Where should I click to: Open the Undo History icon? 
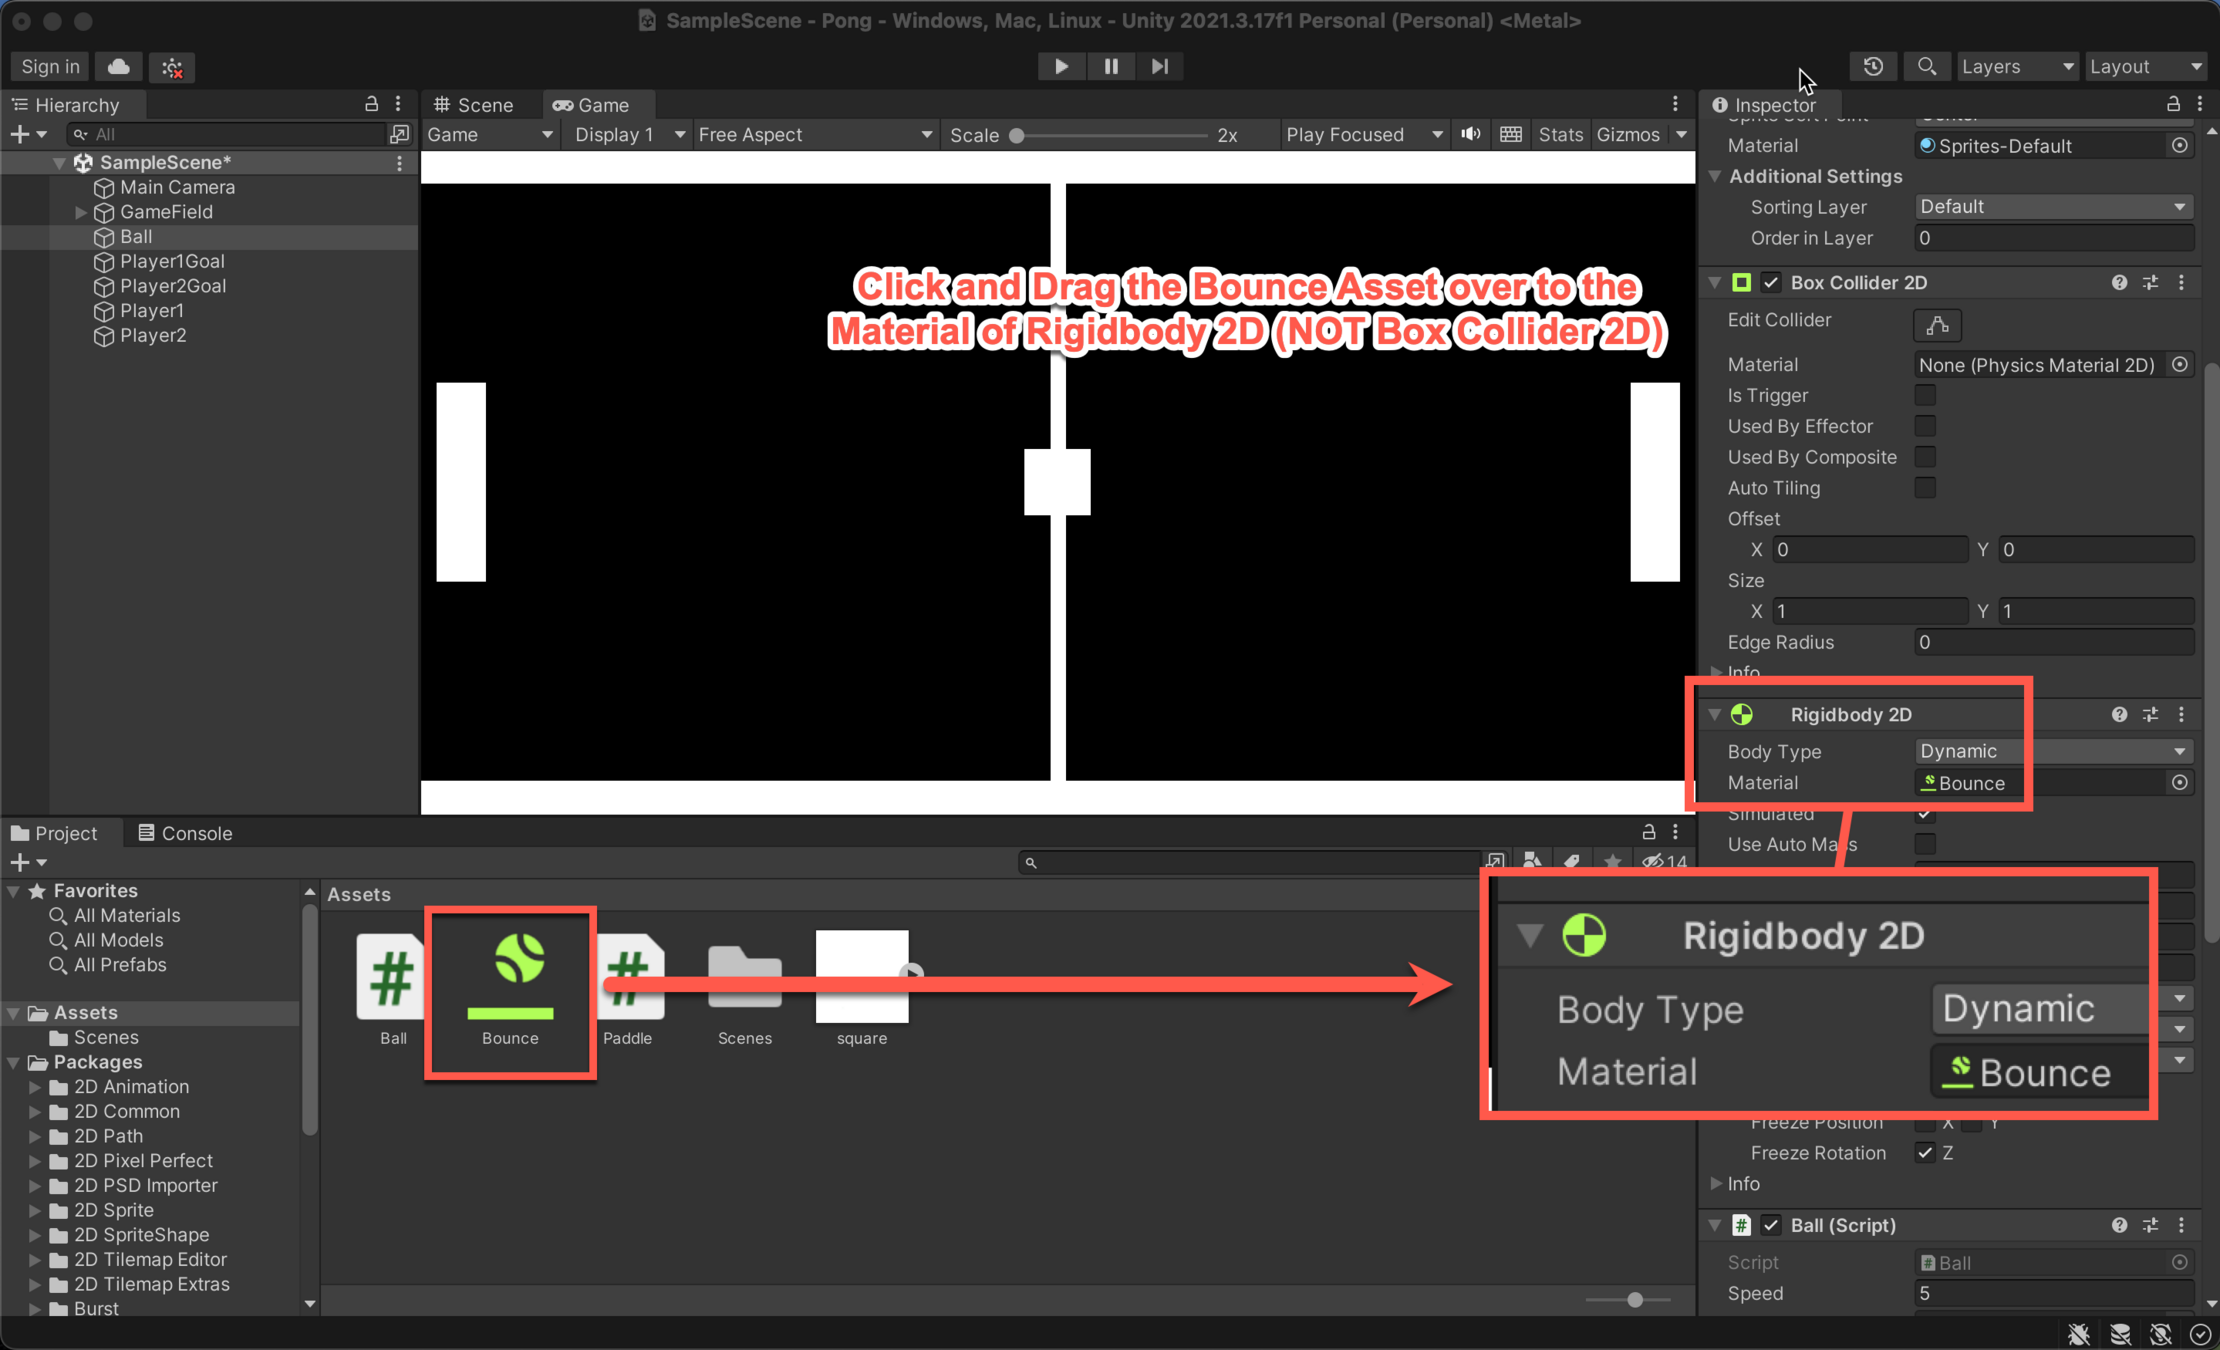pyautogui.click(x=1873, y=66)
